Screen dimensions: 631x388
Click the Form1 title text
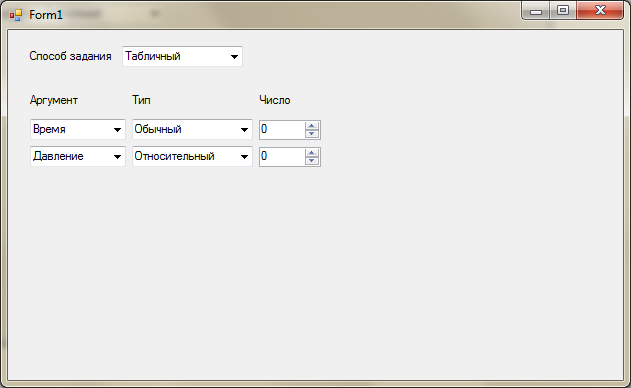pos(46,15)
